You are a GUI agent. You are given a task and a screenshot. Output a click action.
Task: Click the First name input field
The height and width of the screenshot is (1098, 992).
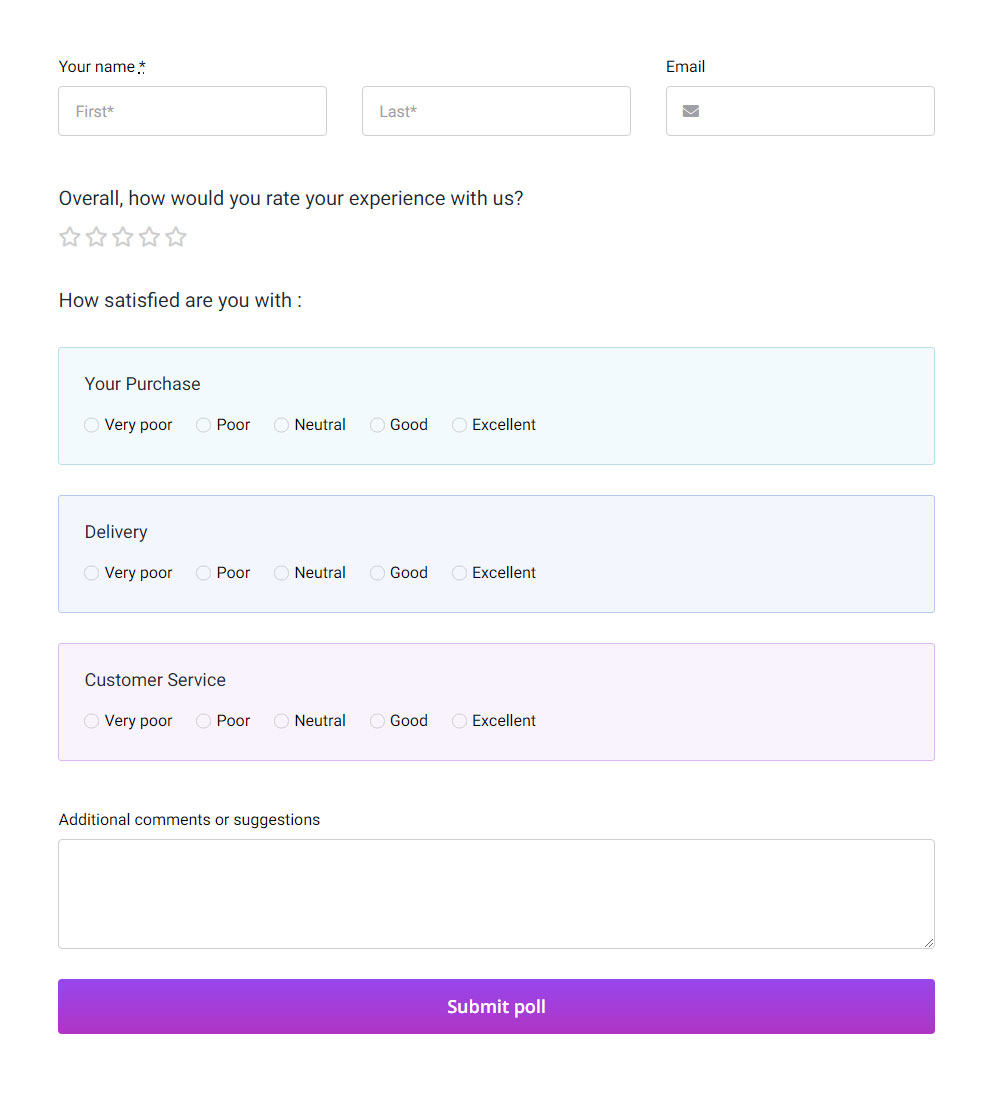click(192, 111)
